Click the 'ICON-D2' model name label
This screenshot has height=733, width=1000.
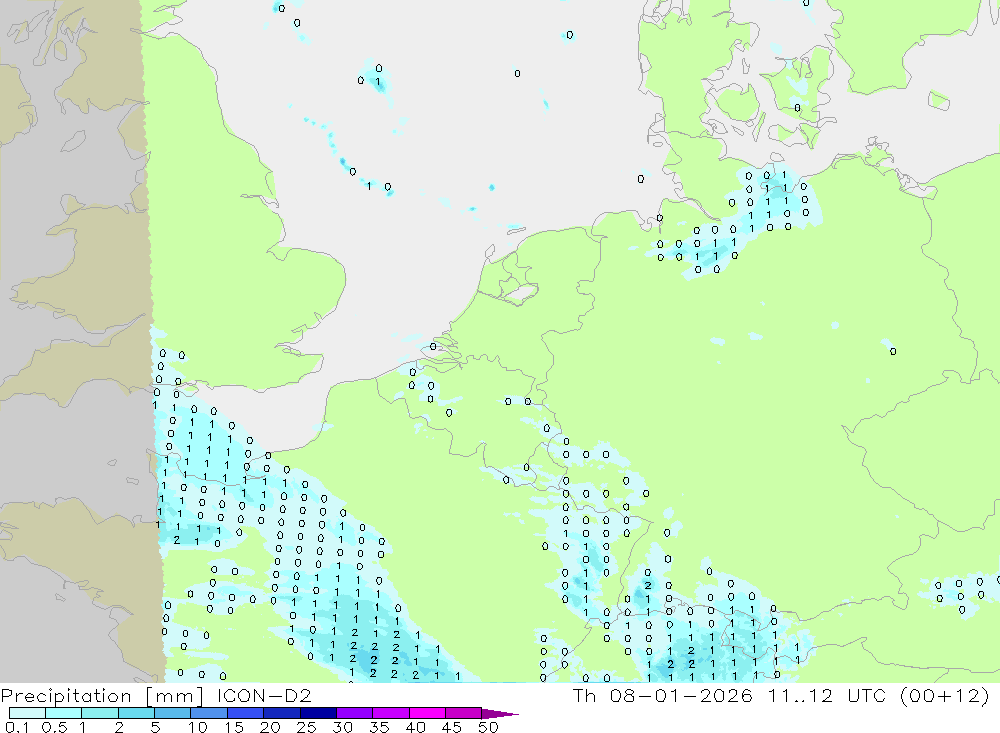264,695
